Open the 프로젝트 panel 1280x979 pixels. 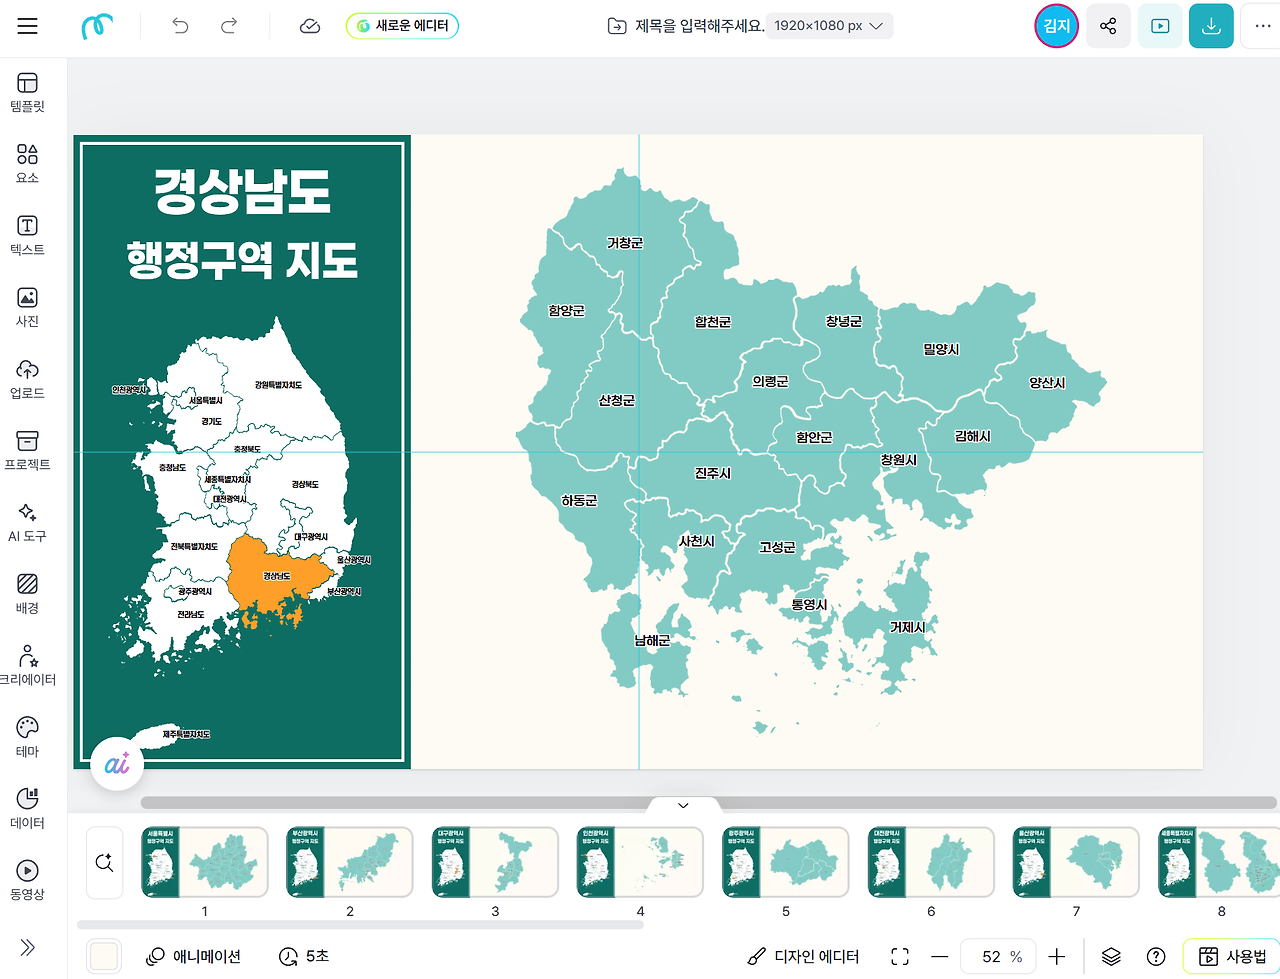(27, 451)
